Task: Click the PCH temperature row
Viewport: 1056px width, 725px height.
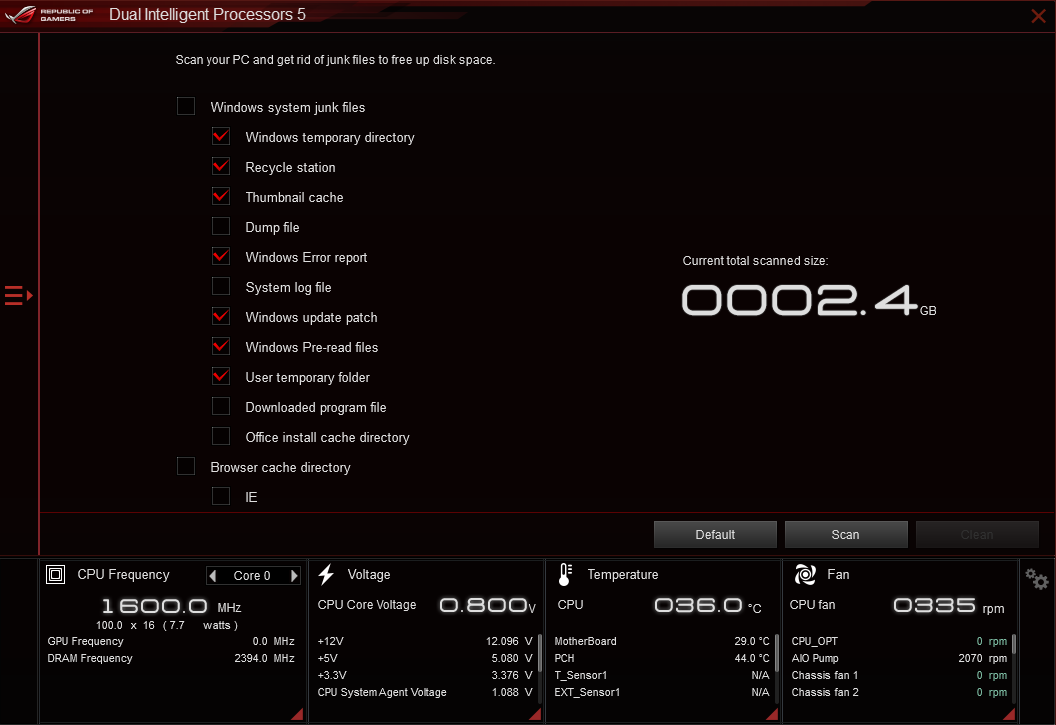Action: click(x=662, y=658)
